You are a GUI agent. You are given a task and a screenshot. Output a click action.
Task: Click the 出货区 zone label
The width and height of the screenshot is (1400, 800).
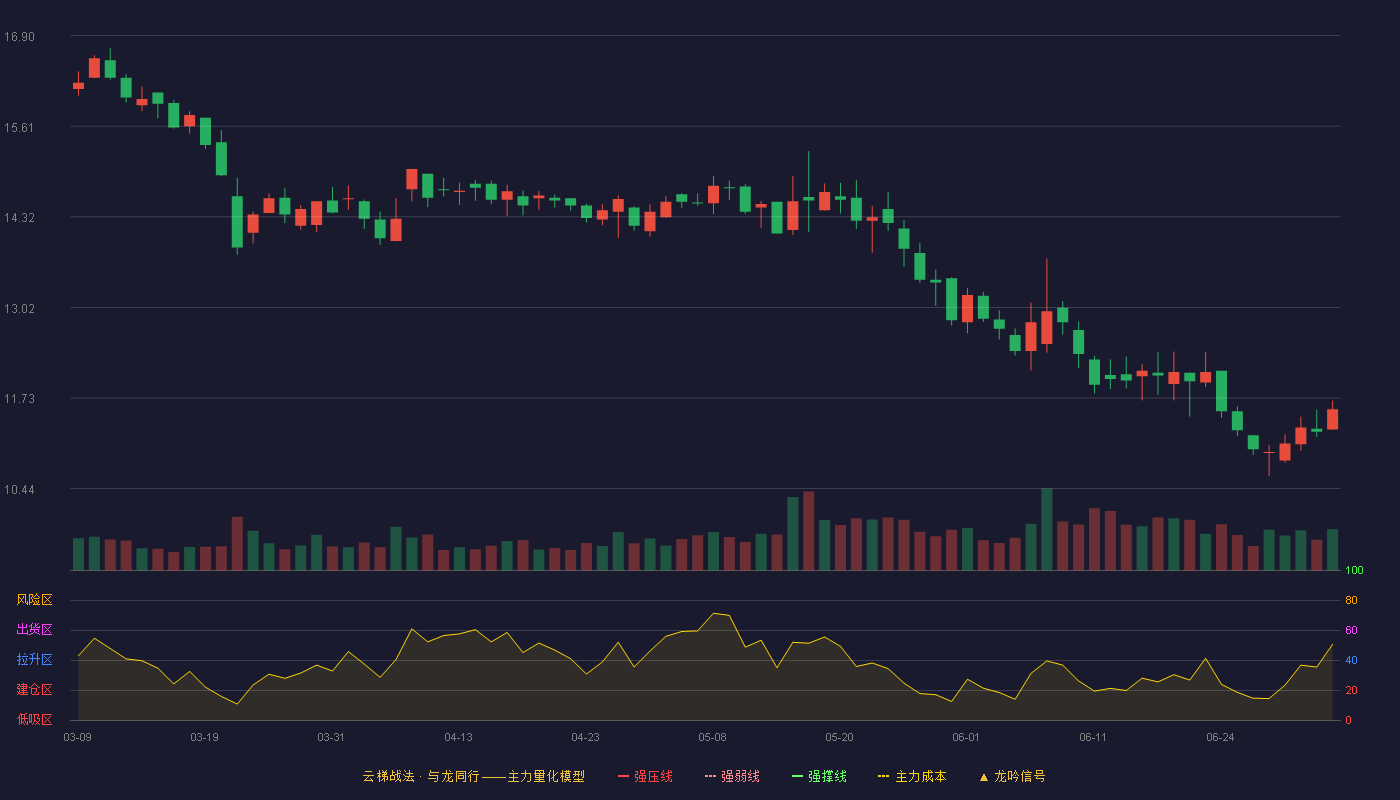pyautogui.click(x=34, y=630)
